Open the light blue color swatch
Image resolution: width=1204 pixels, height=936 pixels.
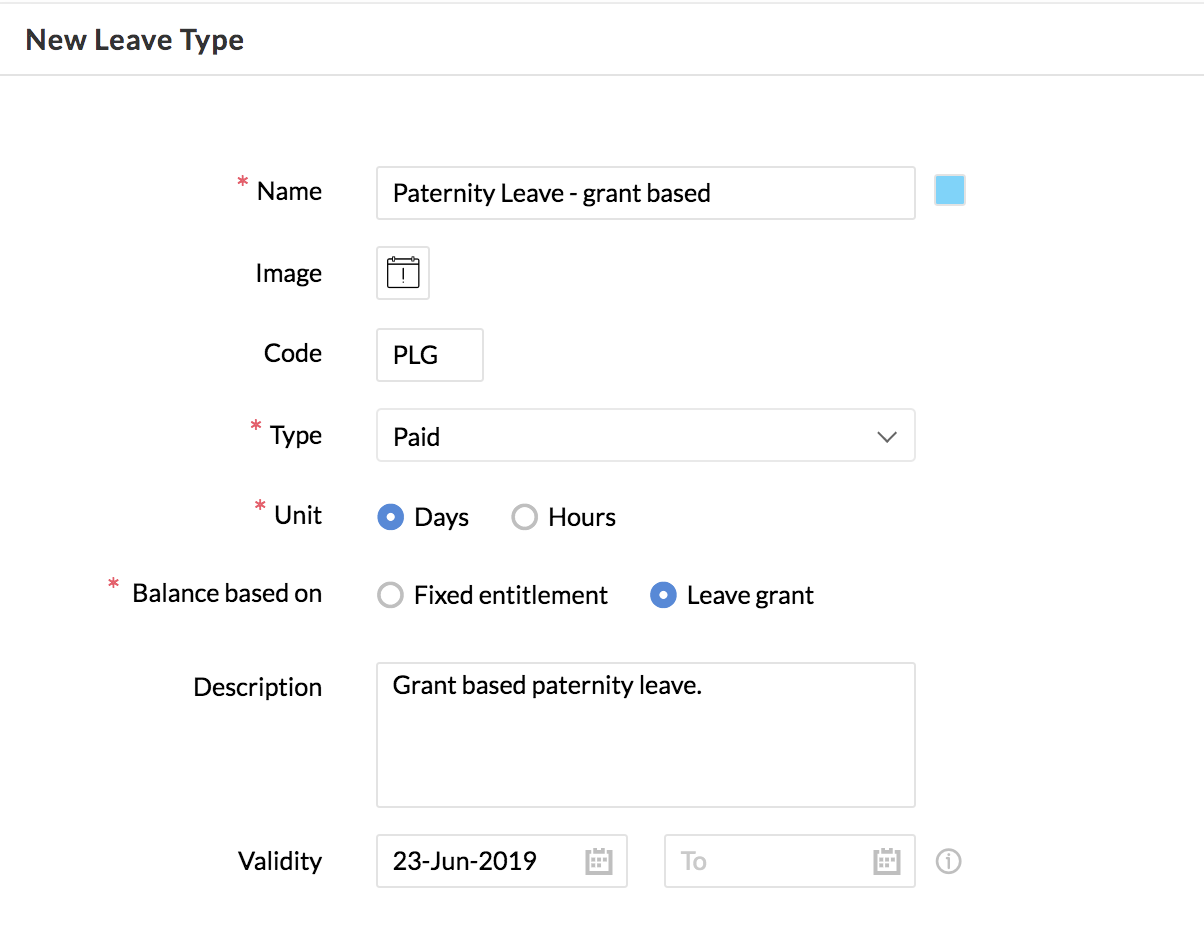point(949,191)
